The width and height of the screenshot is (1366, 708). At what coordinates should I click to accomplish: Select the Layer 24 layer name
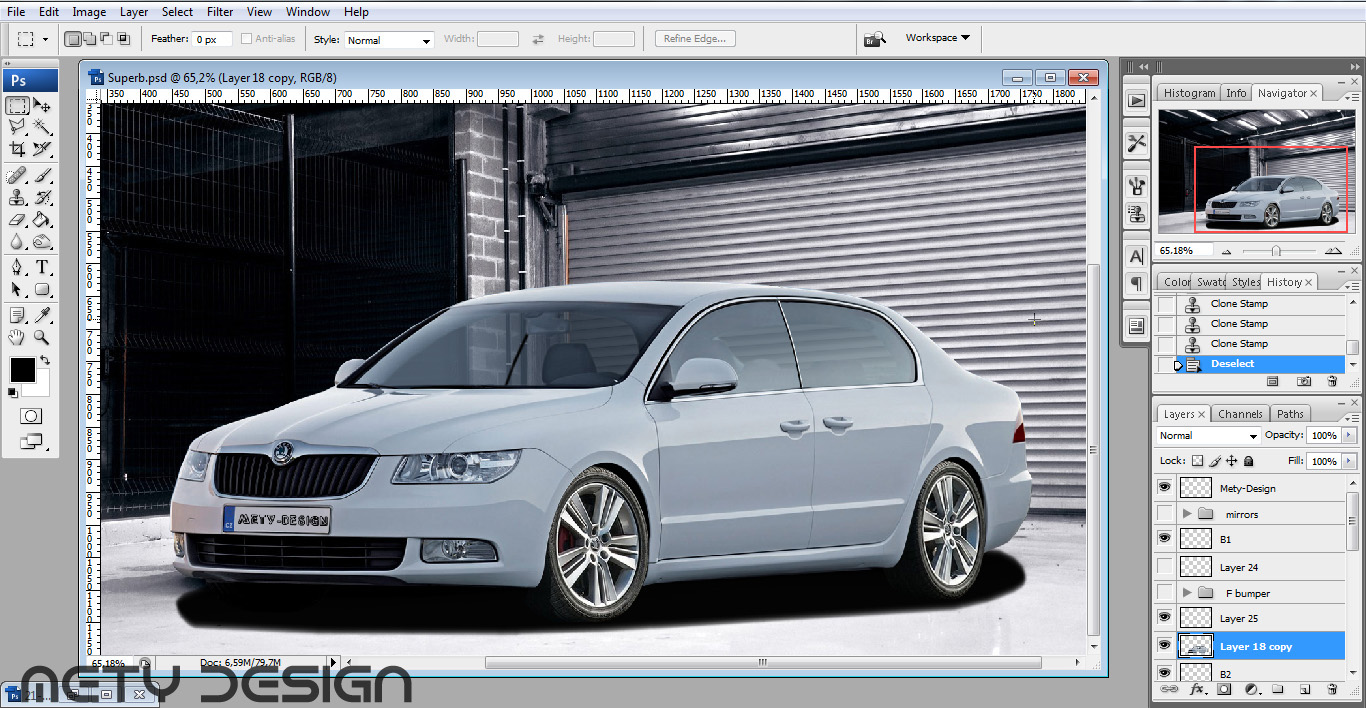[1239, 568]
